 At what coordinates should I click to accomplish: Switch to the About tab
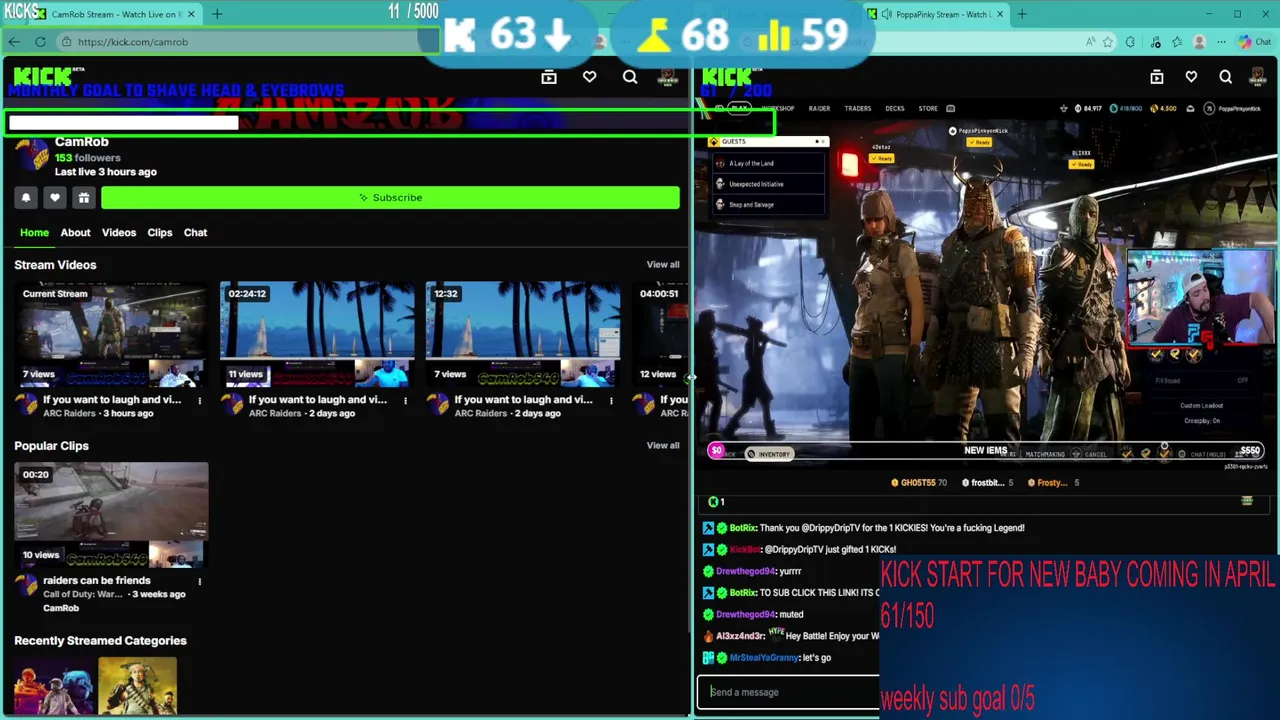(x=75, y=232)
